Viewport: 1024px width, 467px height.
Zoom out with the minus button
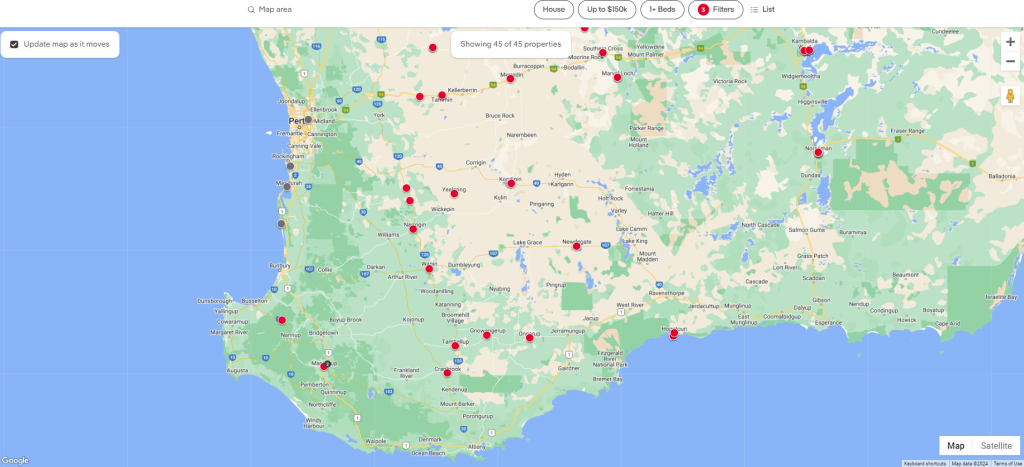click(x=1010, y=62)
